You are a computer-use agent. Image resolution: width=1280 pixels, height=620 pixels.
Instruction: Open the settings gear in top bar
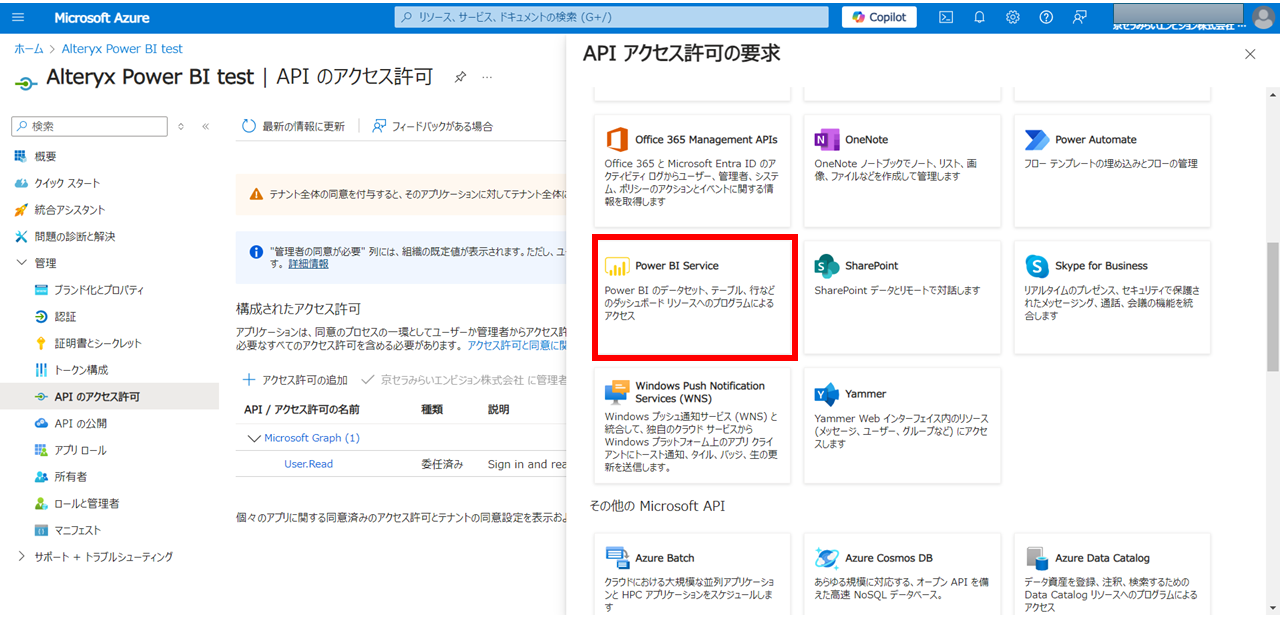pyautogui.click(x=1012, y=17)
